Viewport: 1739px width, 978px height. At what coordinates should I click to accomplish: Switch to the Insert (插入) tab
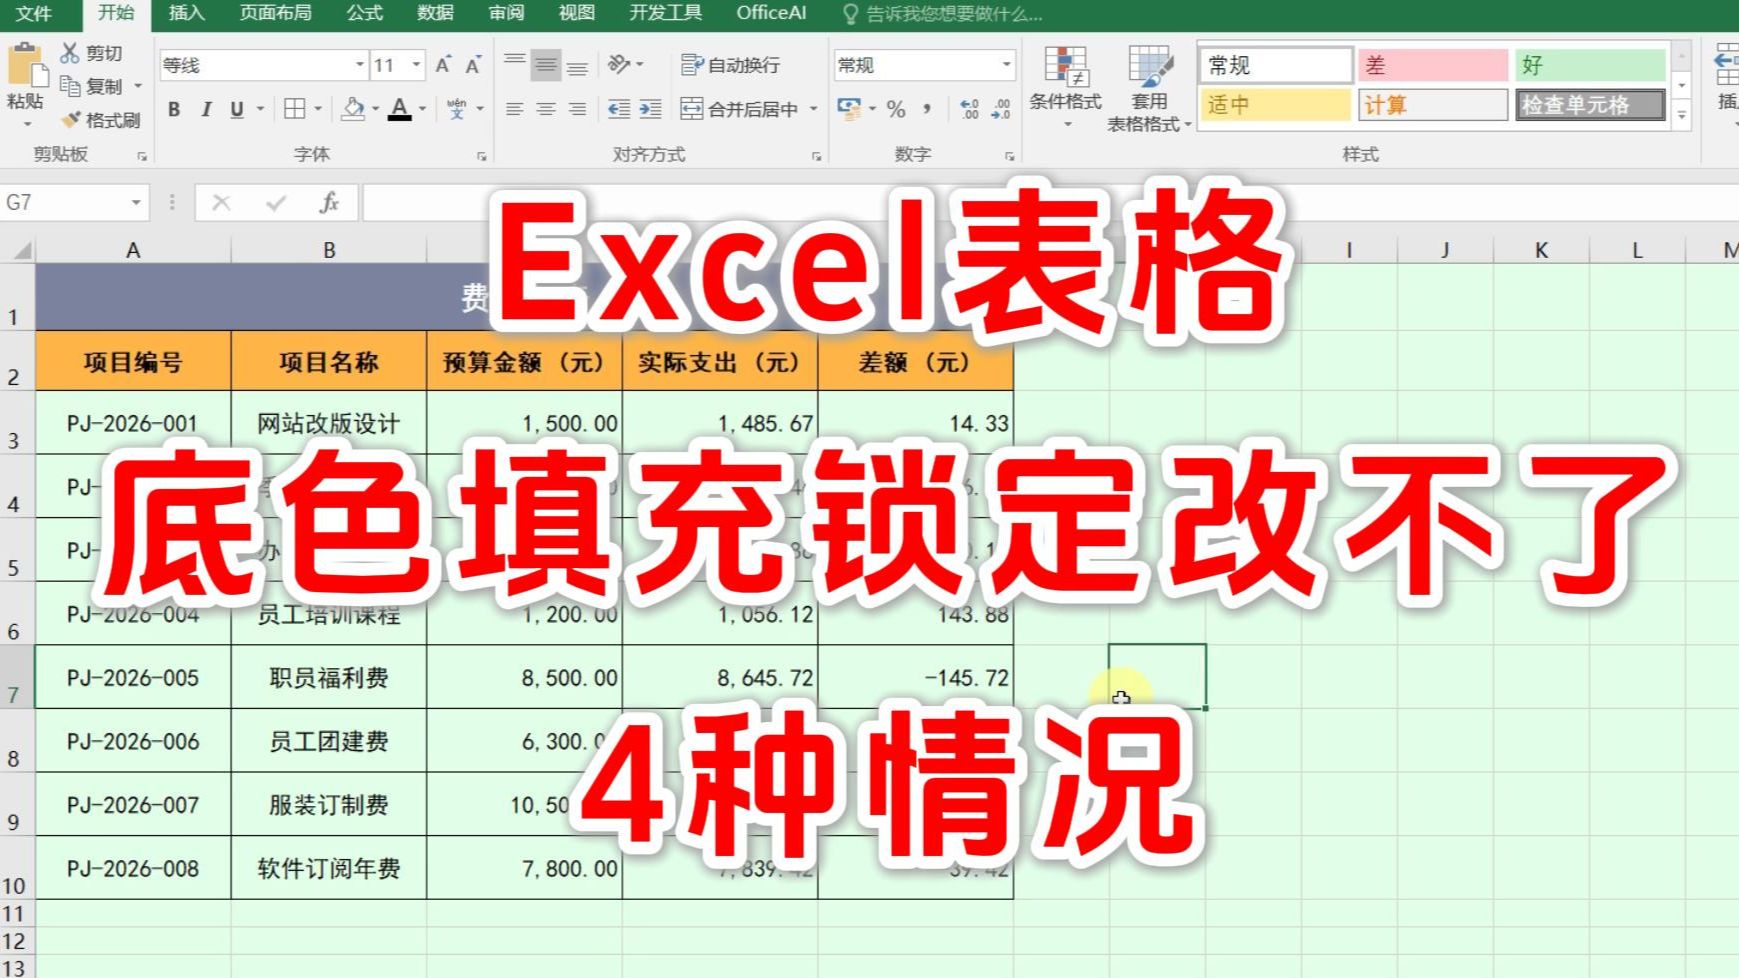186,13
